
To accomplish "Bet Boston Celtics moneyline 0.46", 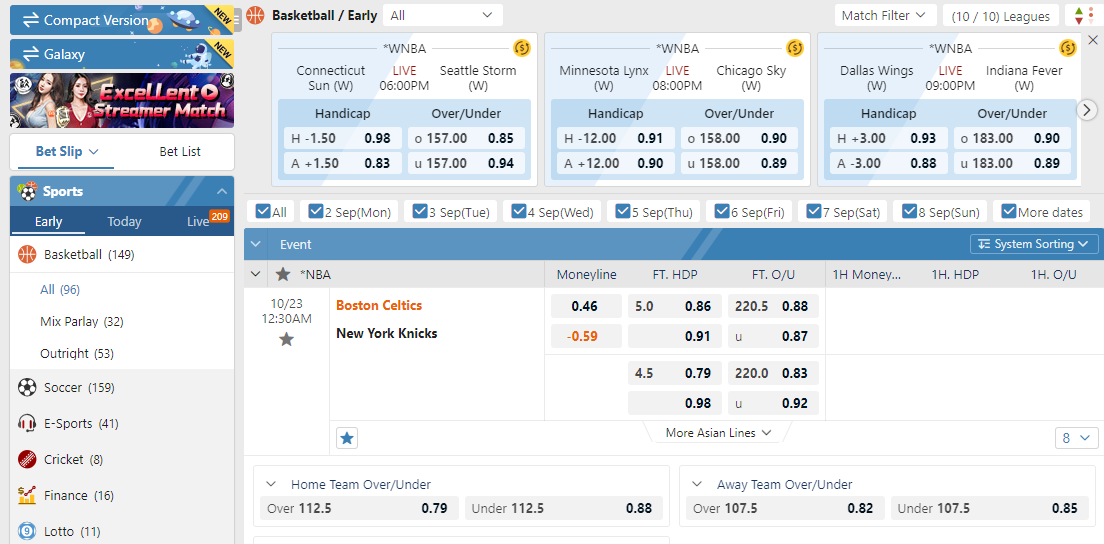I will pos(586,306).
